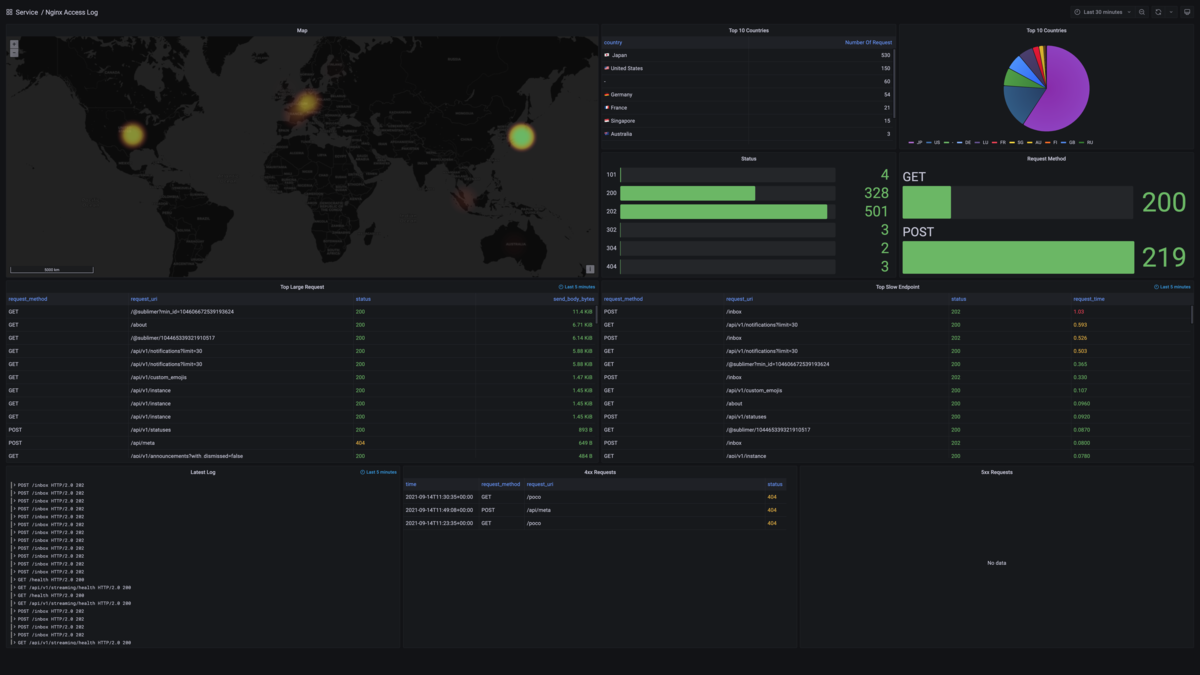The height and width of the screenshot is (675, 1200).
Task: Refresh the dashboard with the refresh icon
Action: click(x=1158, y=12)
